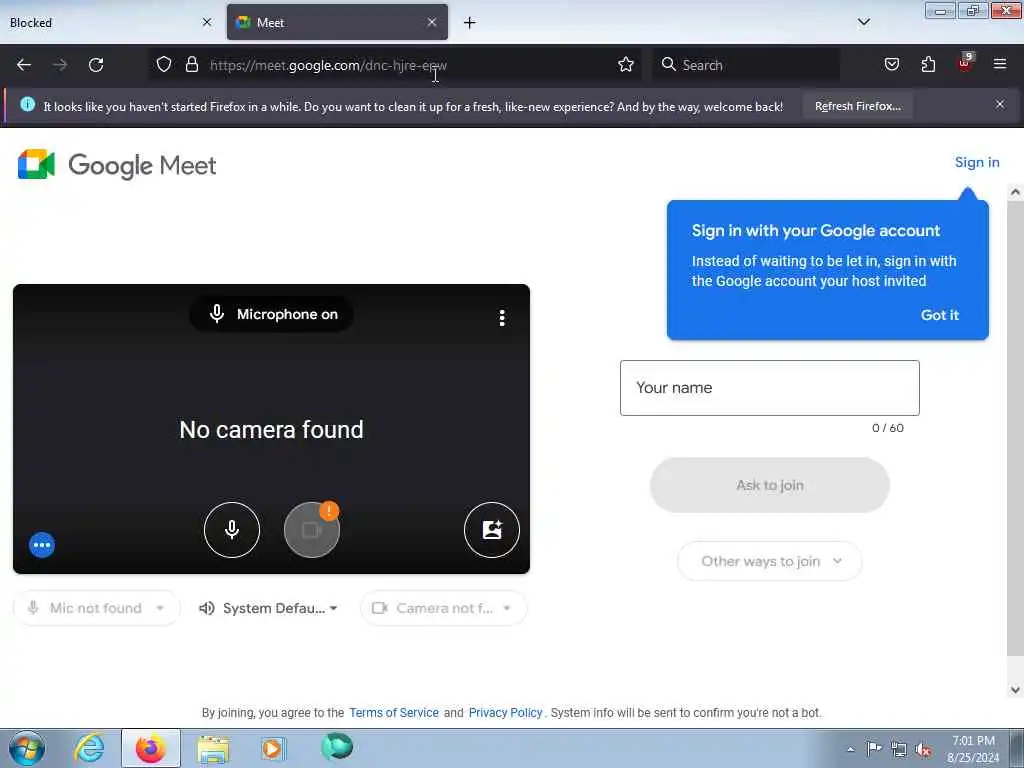Open the Firefox hamburger application menu
This screenshot has height=768, width=1024.
1000,64
